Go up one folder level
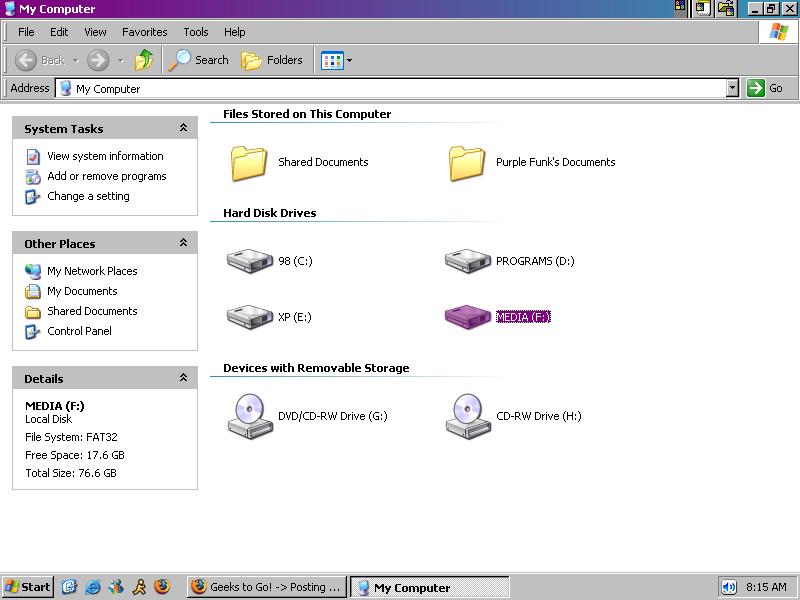 [144, 60]
